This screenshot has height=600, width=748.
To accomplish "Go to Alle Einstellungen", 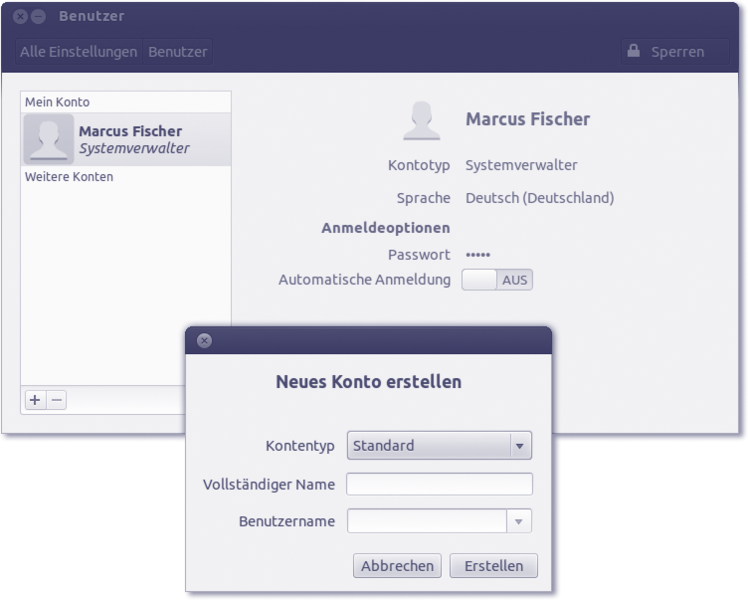I will click(x=78, y=52).
